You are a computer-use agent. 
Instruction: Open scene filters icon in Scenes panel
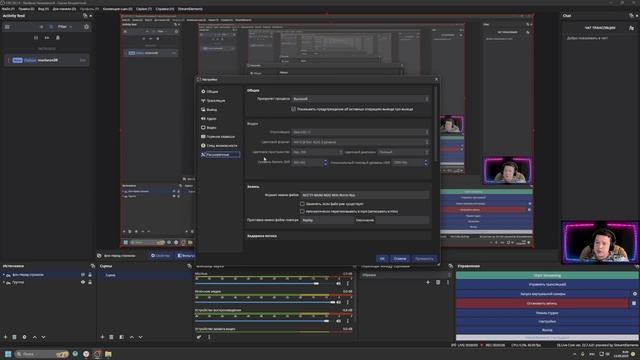(x=122, y=337)
